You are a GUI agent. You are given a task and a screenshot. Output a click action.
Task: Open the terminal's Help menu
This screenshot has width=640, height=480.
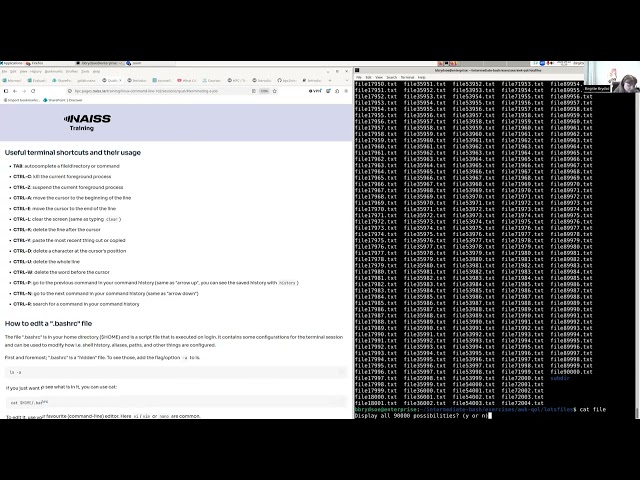click(422, 77)
